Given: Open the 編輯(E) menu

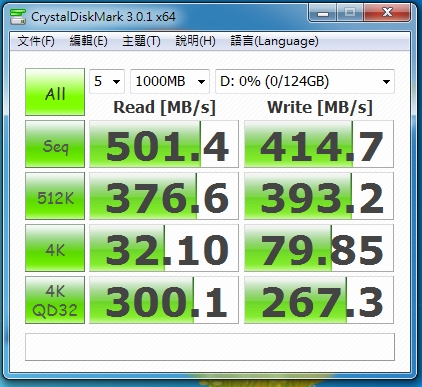Looking at the screenshot, I should tap(88, 41).
